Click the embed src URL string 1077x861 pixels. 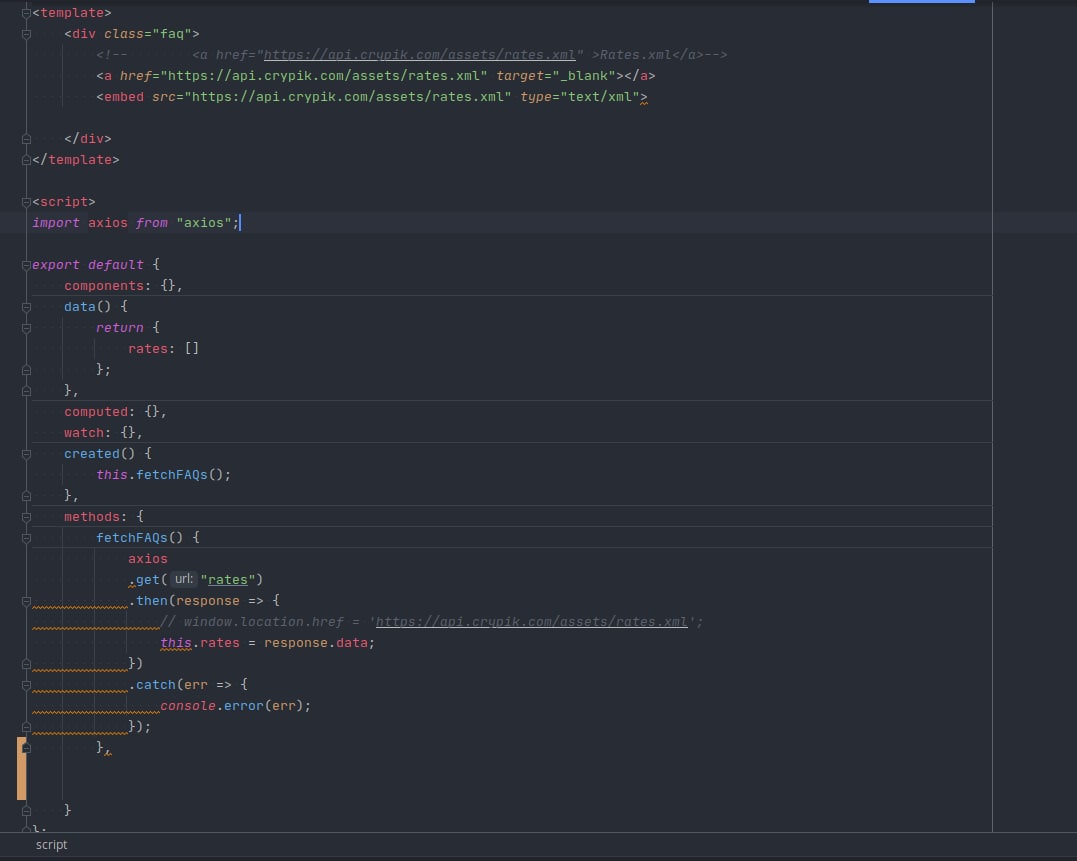tap(348, 97)
